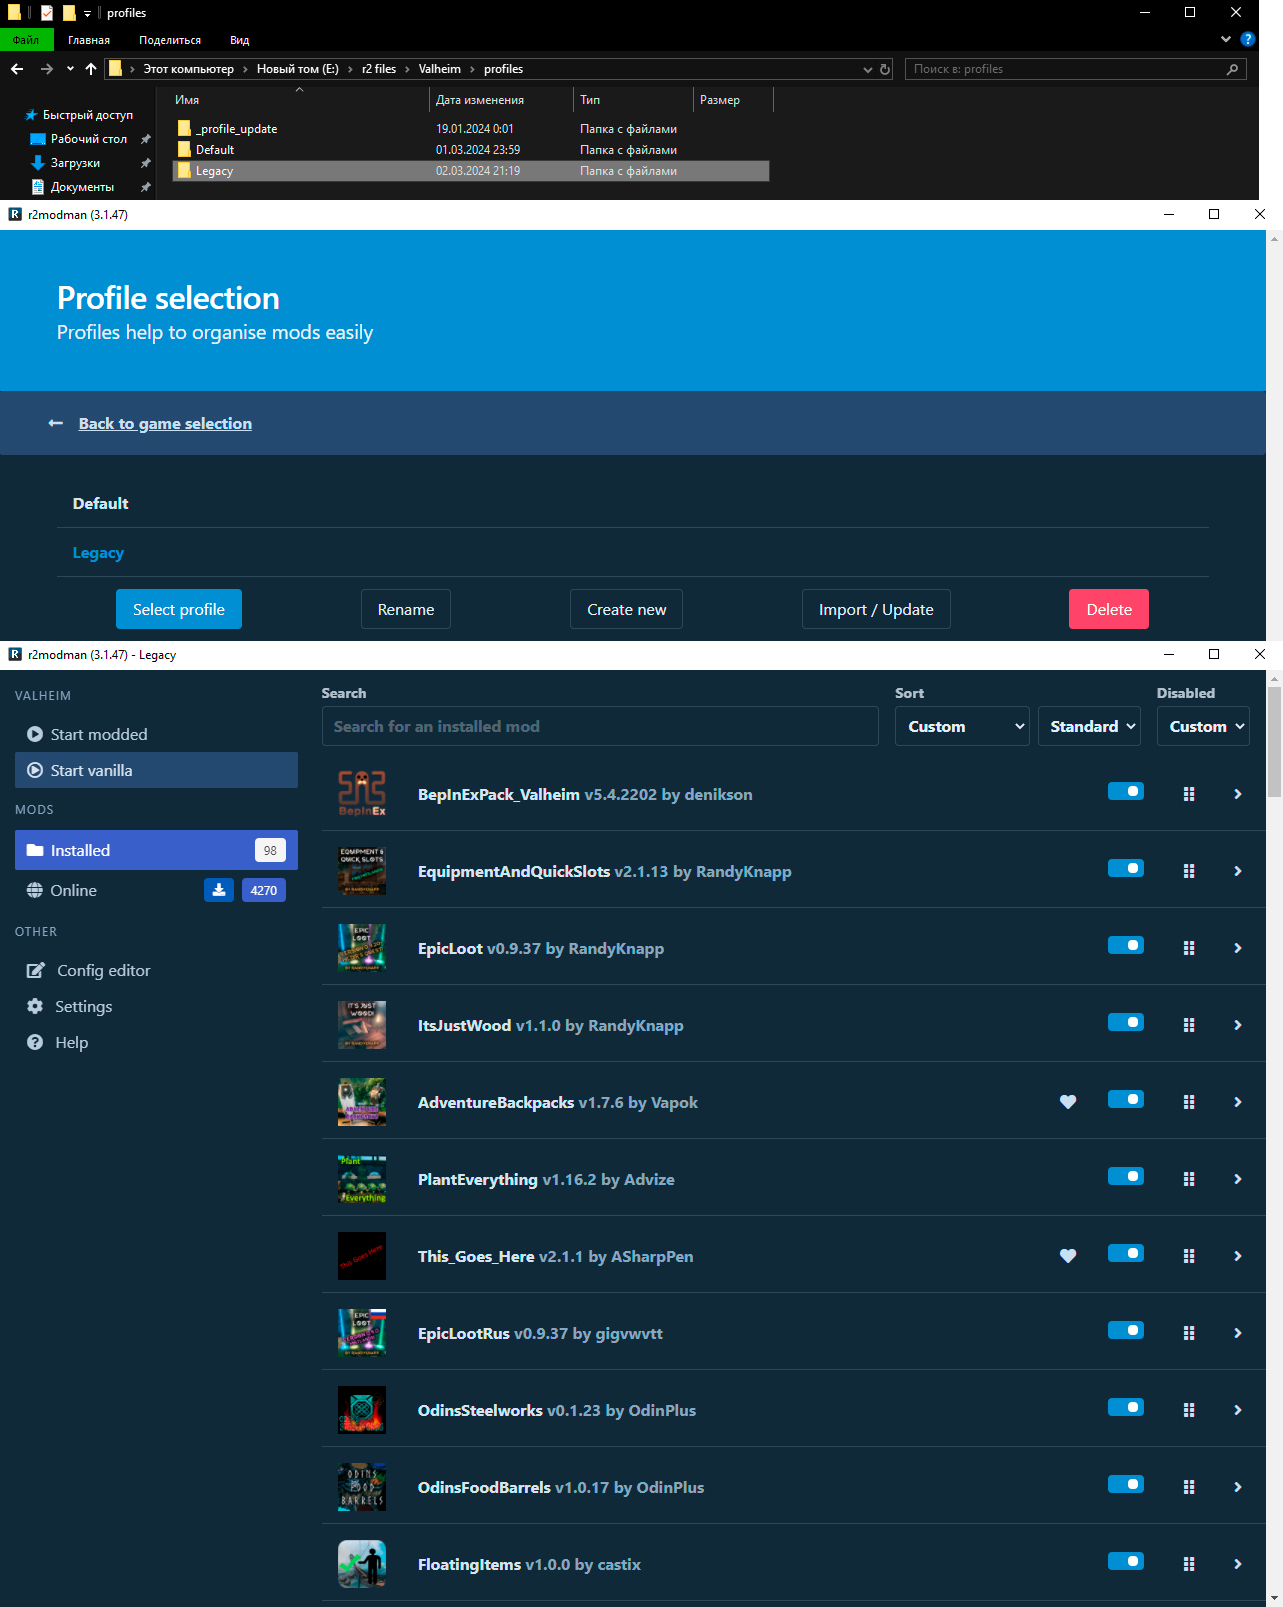The width and height of the screenshot is (1283, 1607).
Task: Open the Поделиться ribbon tab
Action: 170,40
